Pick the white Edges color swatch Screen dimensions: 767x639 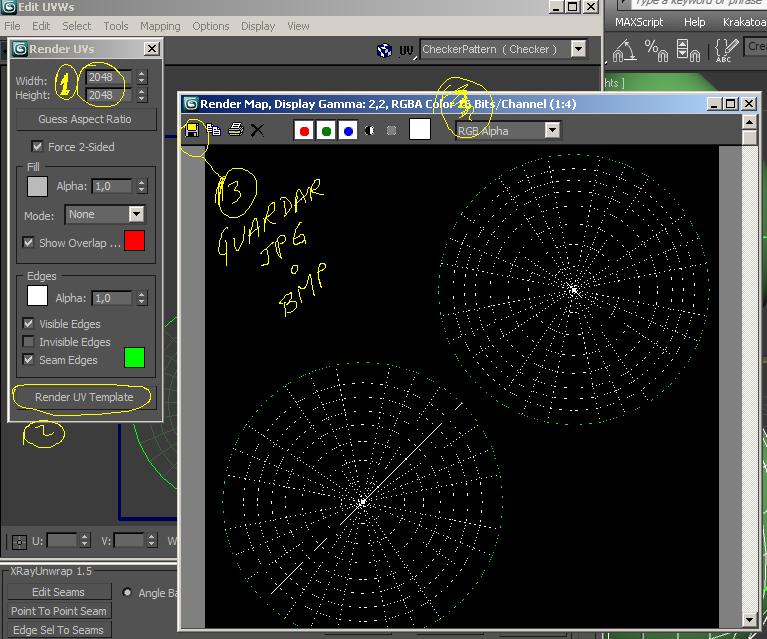37,296
